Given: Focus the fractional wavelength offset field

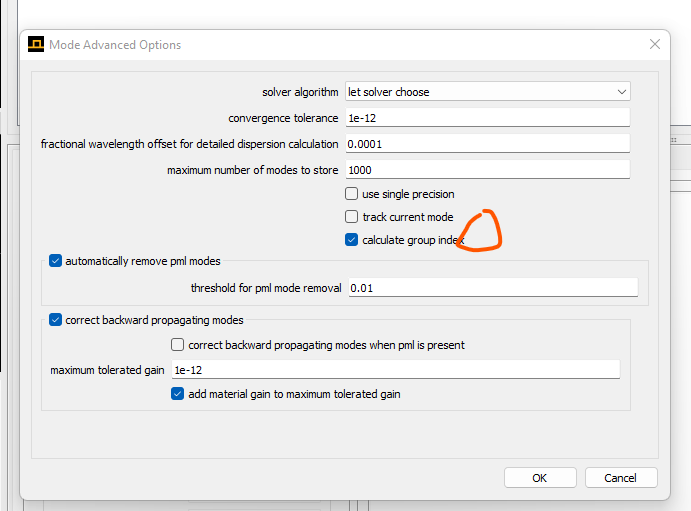Looking at the screenshot, I should (488, 144).
